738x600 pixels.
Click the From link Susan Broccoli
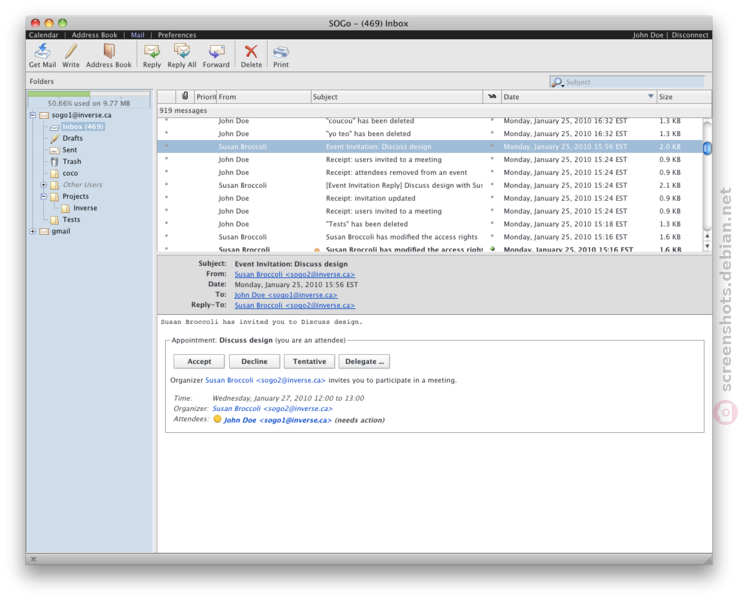pos(295,274)
